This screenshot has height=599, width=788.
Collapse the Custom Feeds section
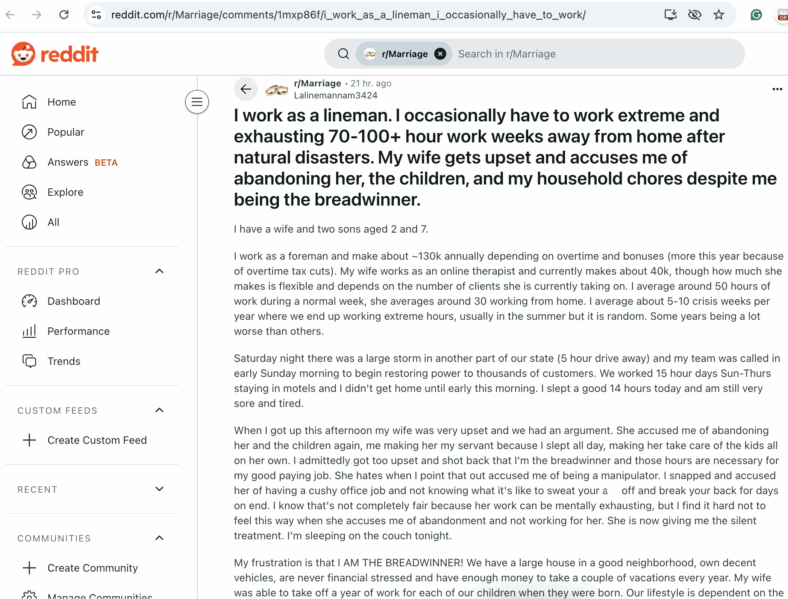pyautogui.click(x=159, y=410)
